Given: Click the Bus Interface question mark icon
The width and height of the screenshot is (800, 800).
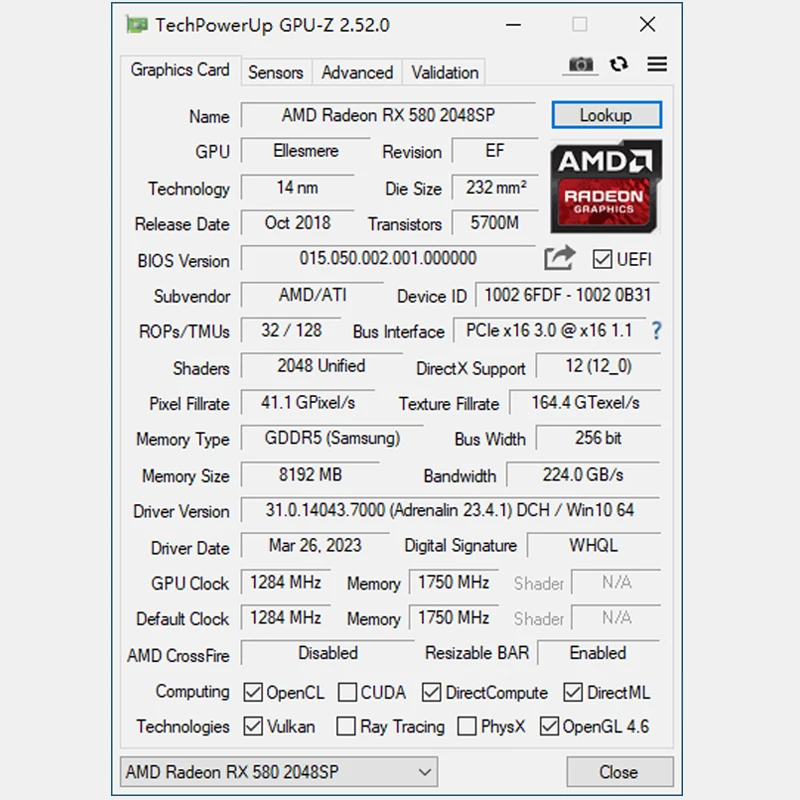Looking at the screenshot, I should [x=657, y=330].
